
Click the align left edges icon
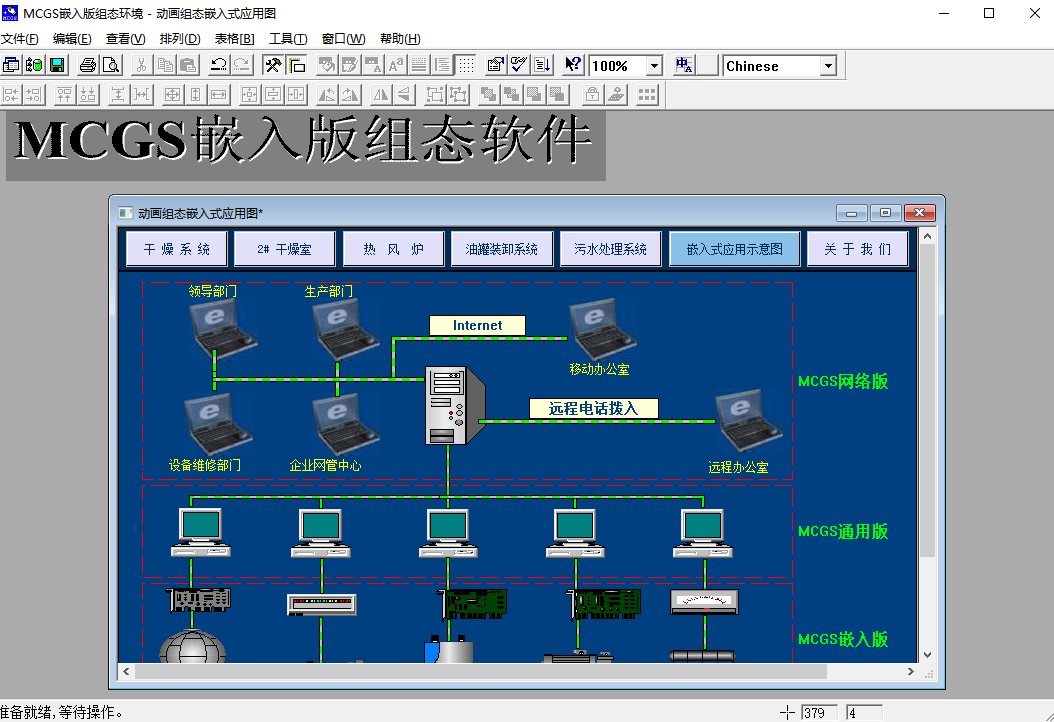(x=11, y=95)
